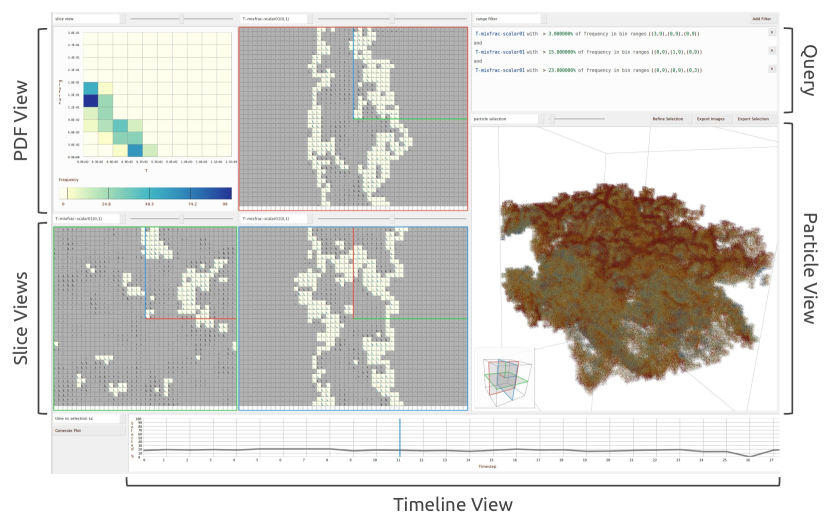This screenshot has height=522, width=830.
Task: Click the Add Filter button
Action: [762, 18]
